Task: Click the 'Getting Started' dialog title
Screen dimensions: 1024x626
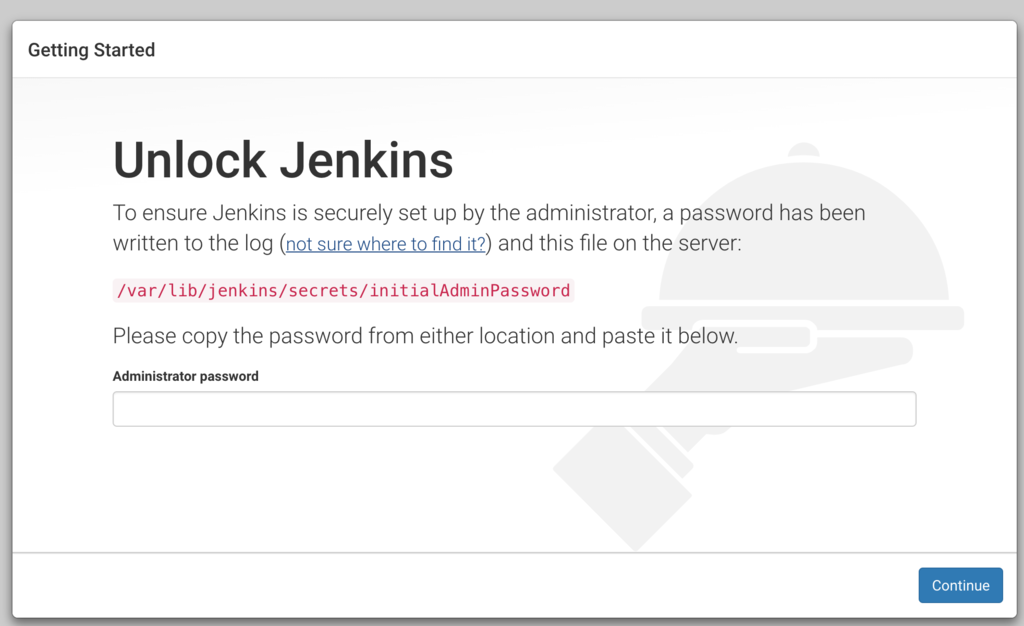Action: (x=91, y=50)
